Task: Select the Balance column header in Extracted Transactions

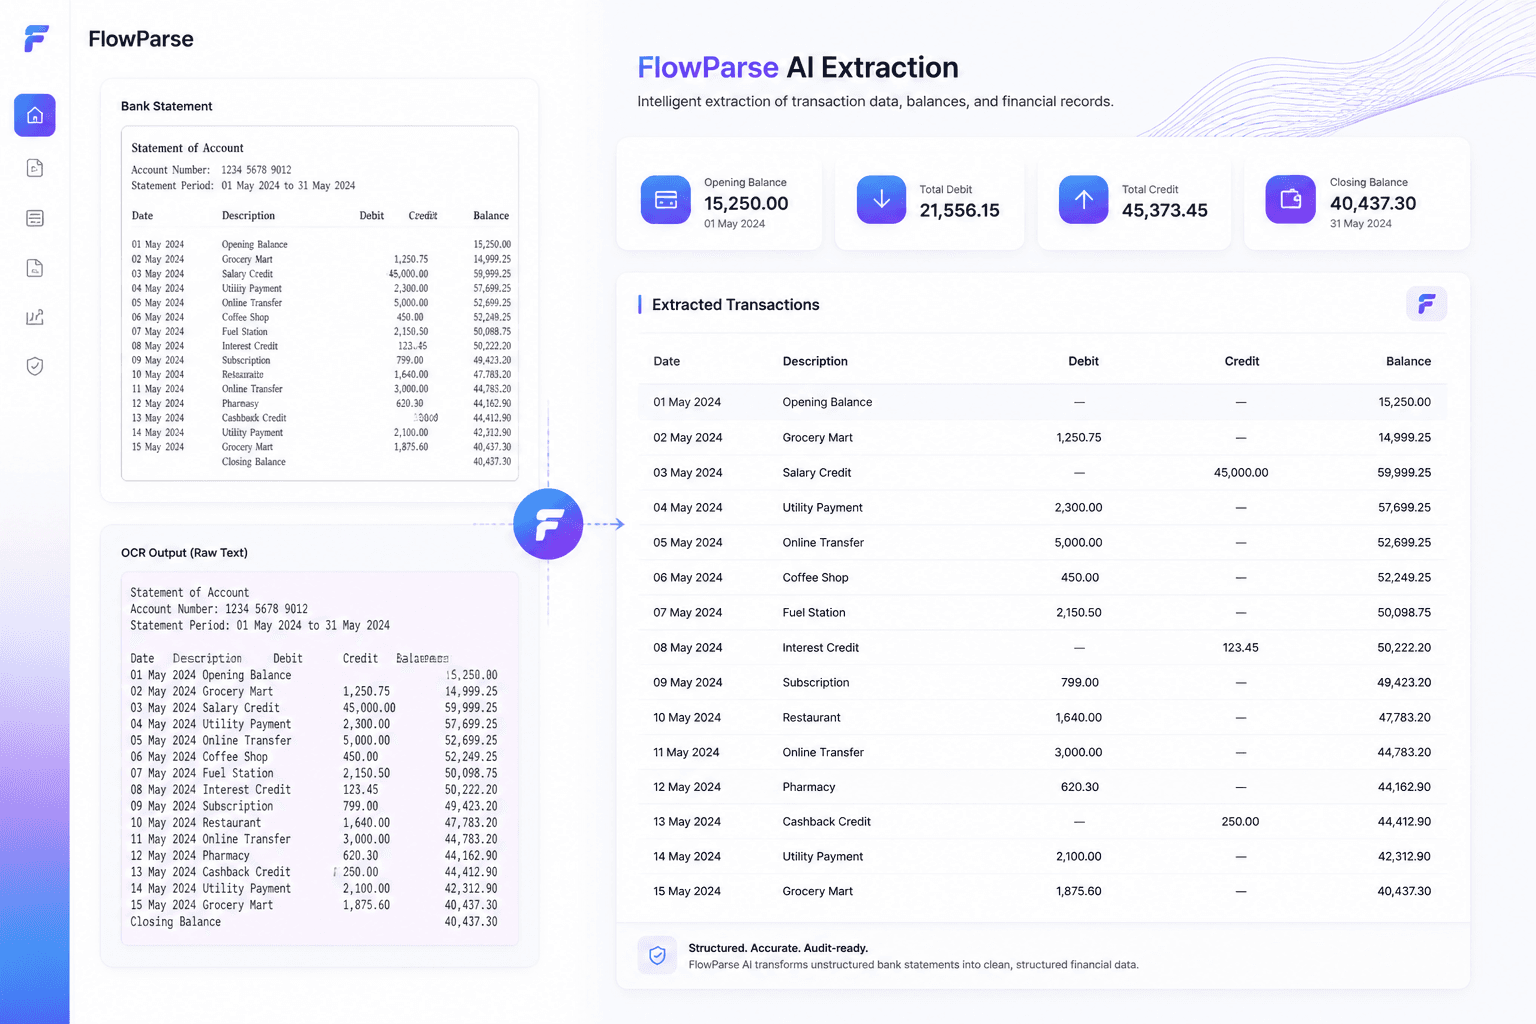Action: coord(1408,361)
